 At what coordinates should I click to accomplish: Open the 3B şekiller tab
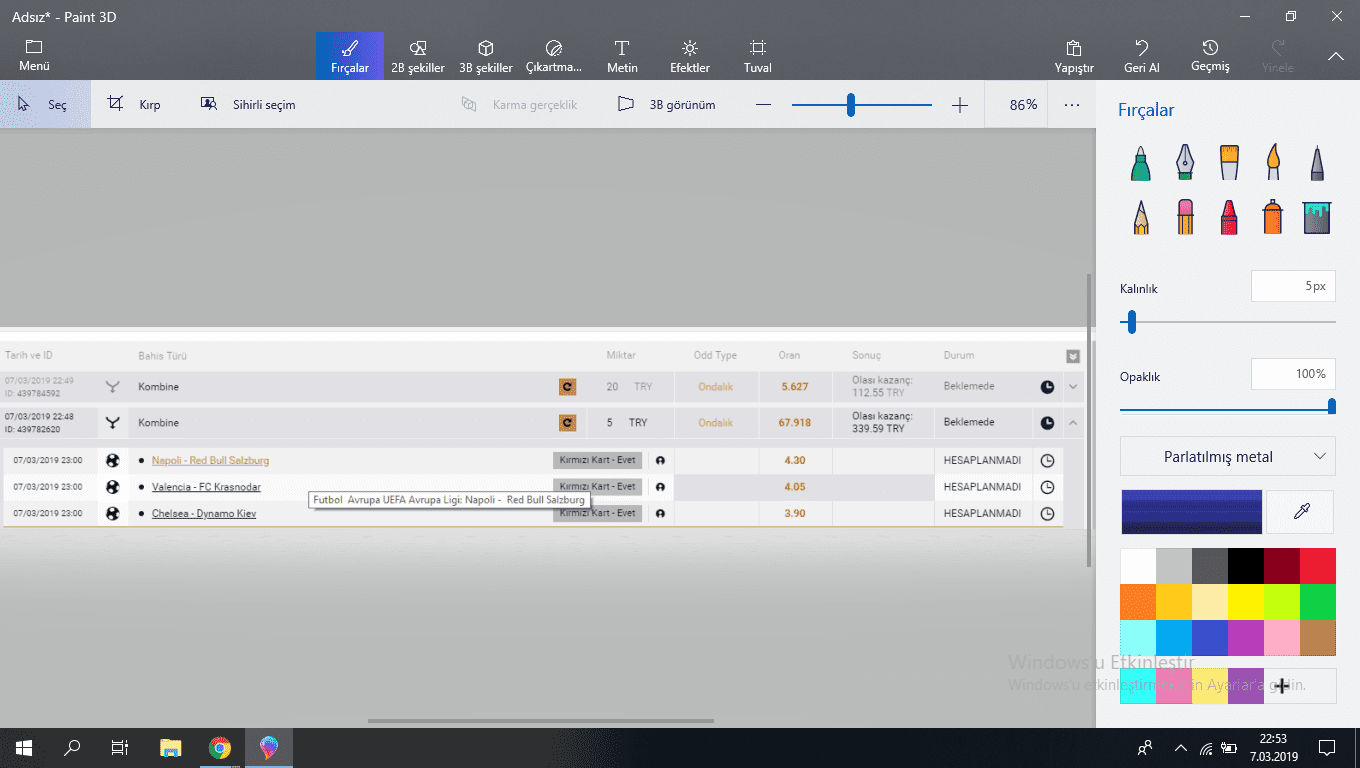[x=486, y=56]
